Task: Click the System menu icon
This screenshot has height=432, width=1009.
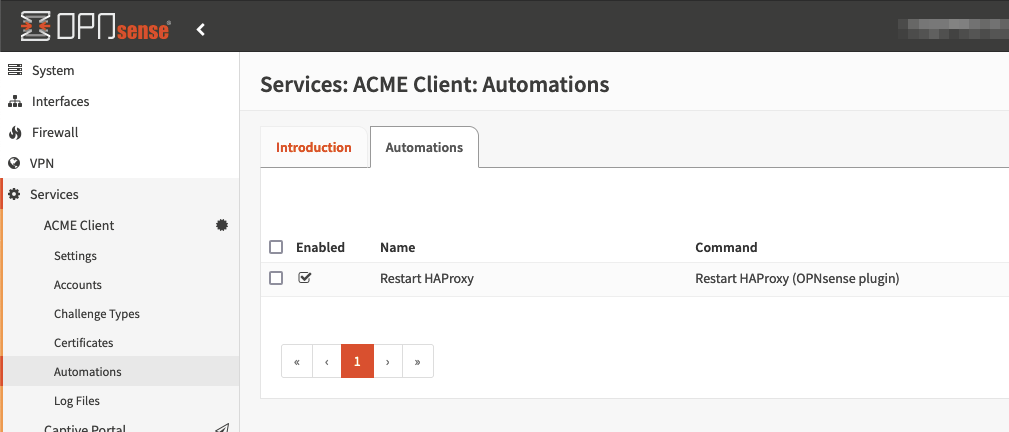Action: 15,71
